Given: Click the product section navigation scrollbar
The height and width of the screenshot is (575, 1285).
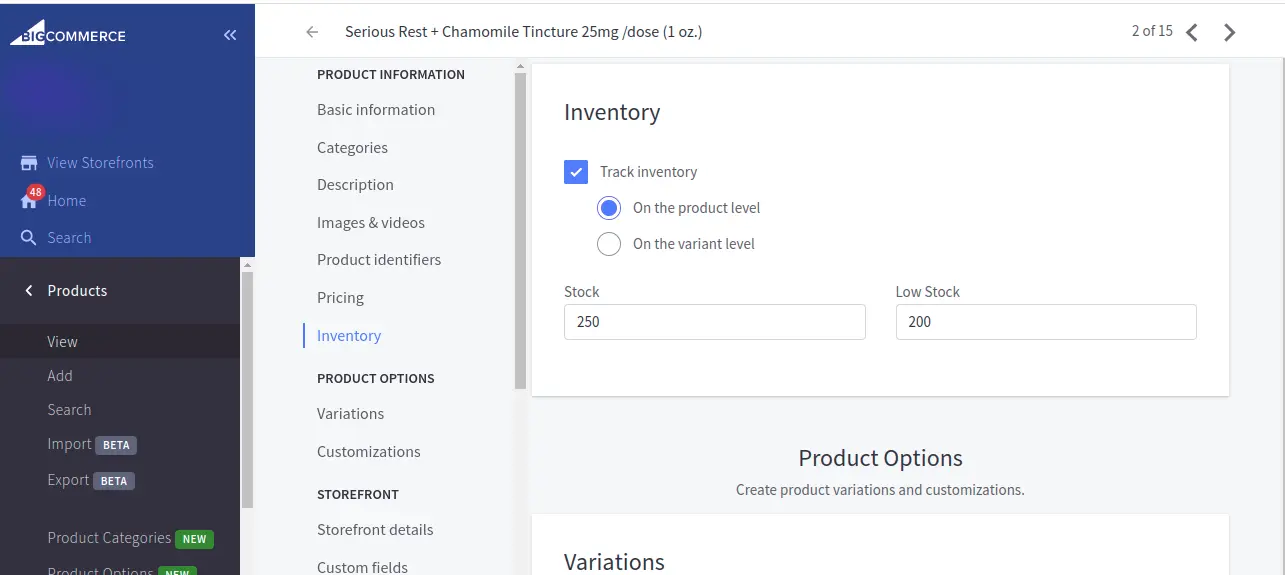Looking at the screenshot, I should click(520, 230).
